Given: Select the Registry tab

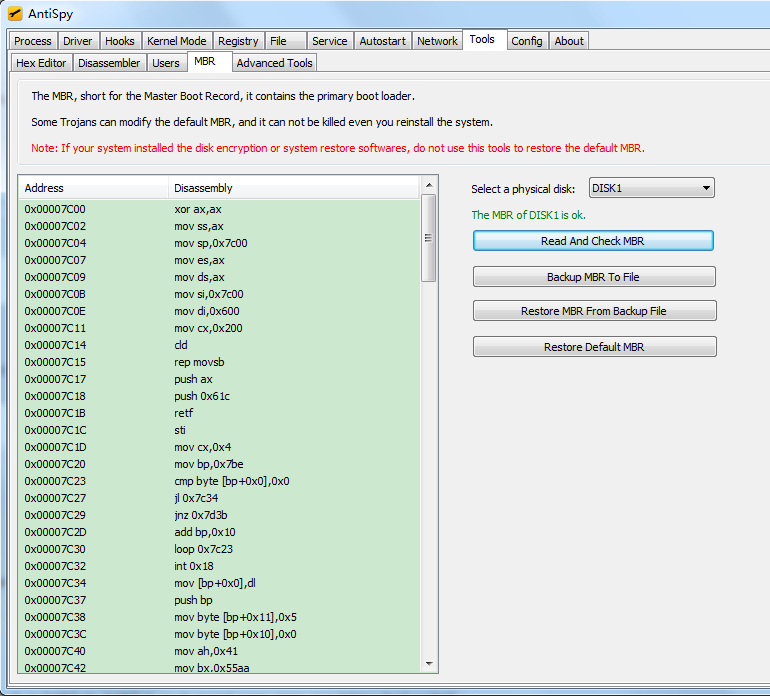Looking at the screenshot, I should pos(238,41).
